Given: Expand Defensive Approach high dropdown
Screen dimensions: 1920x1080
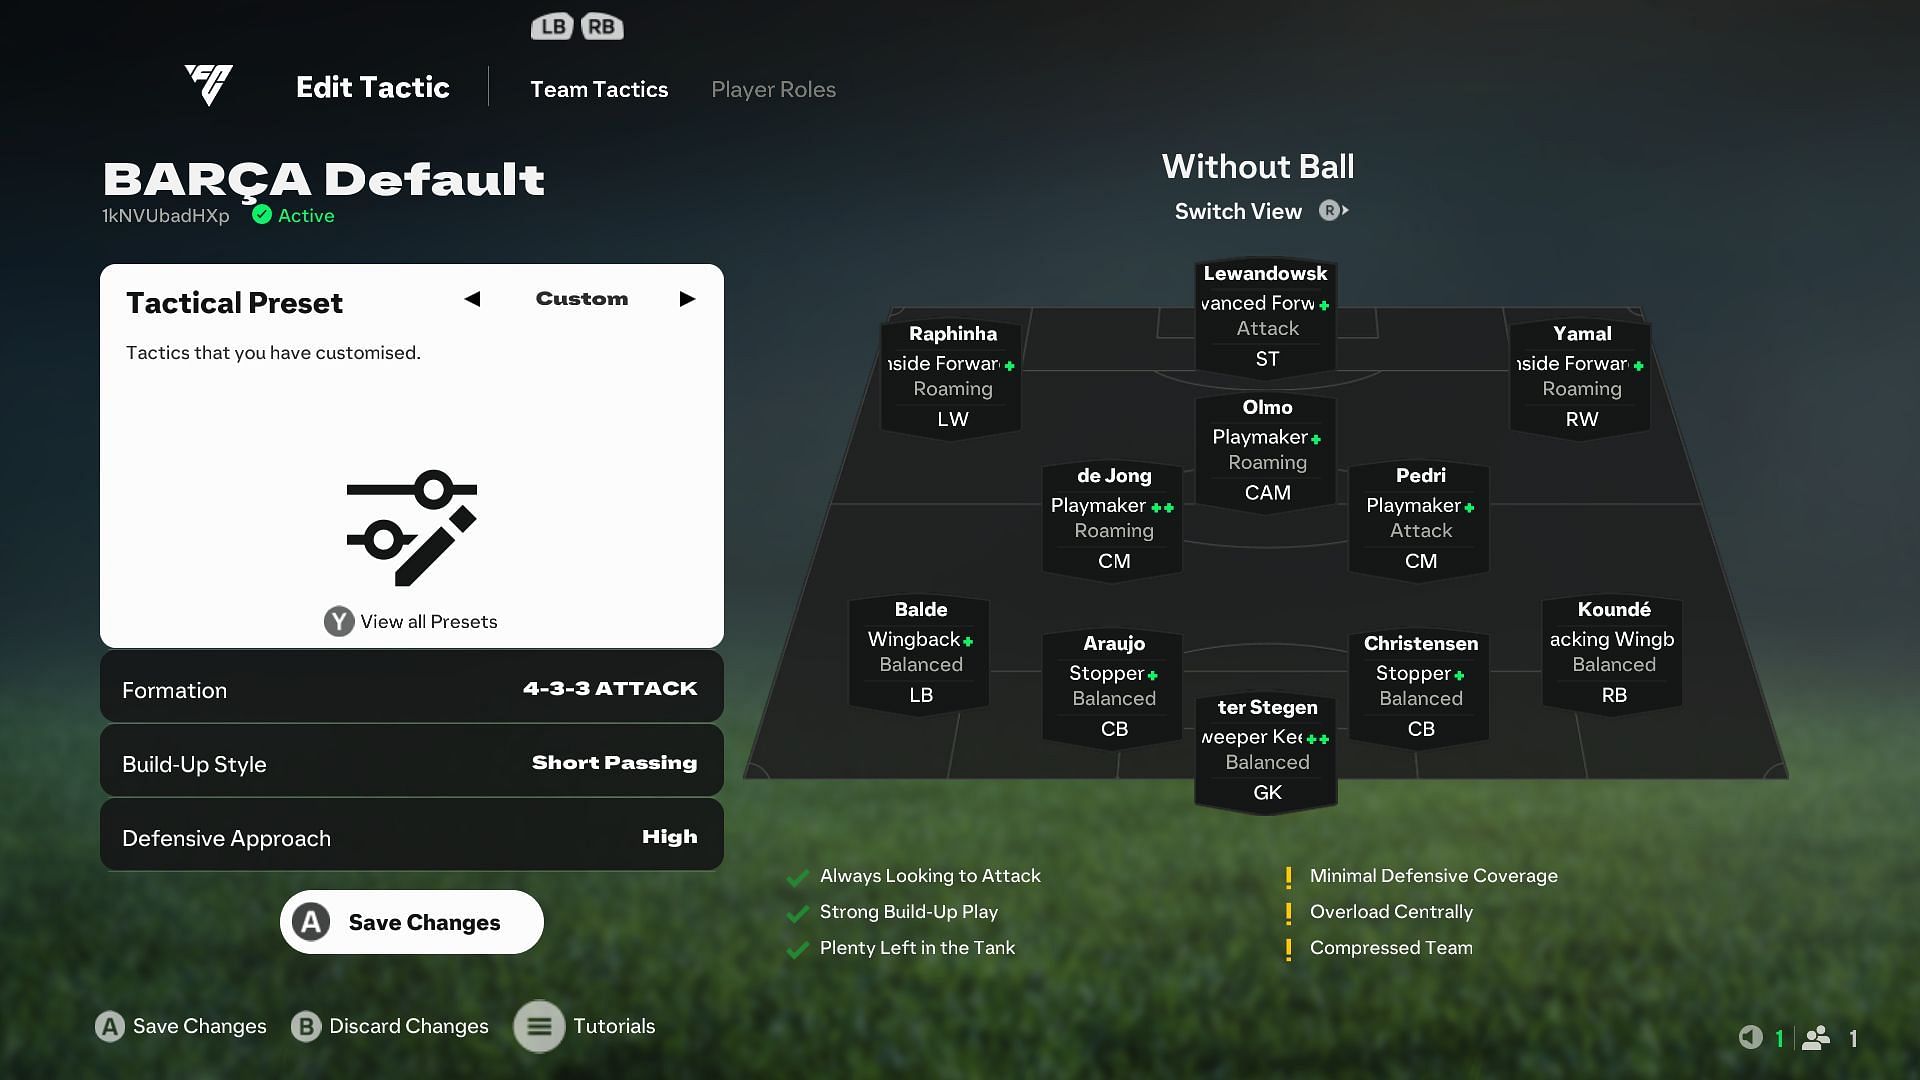Looking at the screenshot, I should (409, 837).
